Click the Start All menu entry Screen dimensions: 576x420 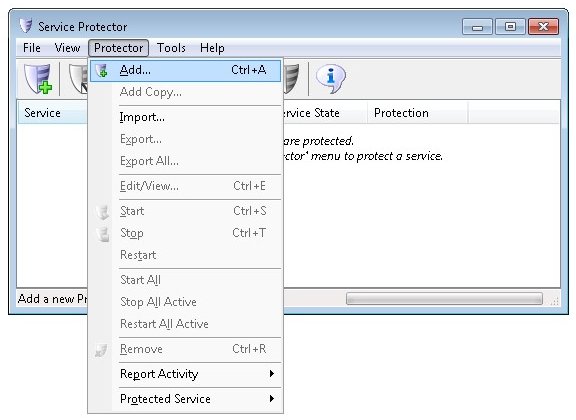(x=186, y=280)
